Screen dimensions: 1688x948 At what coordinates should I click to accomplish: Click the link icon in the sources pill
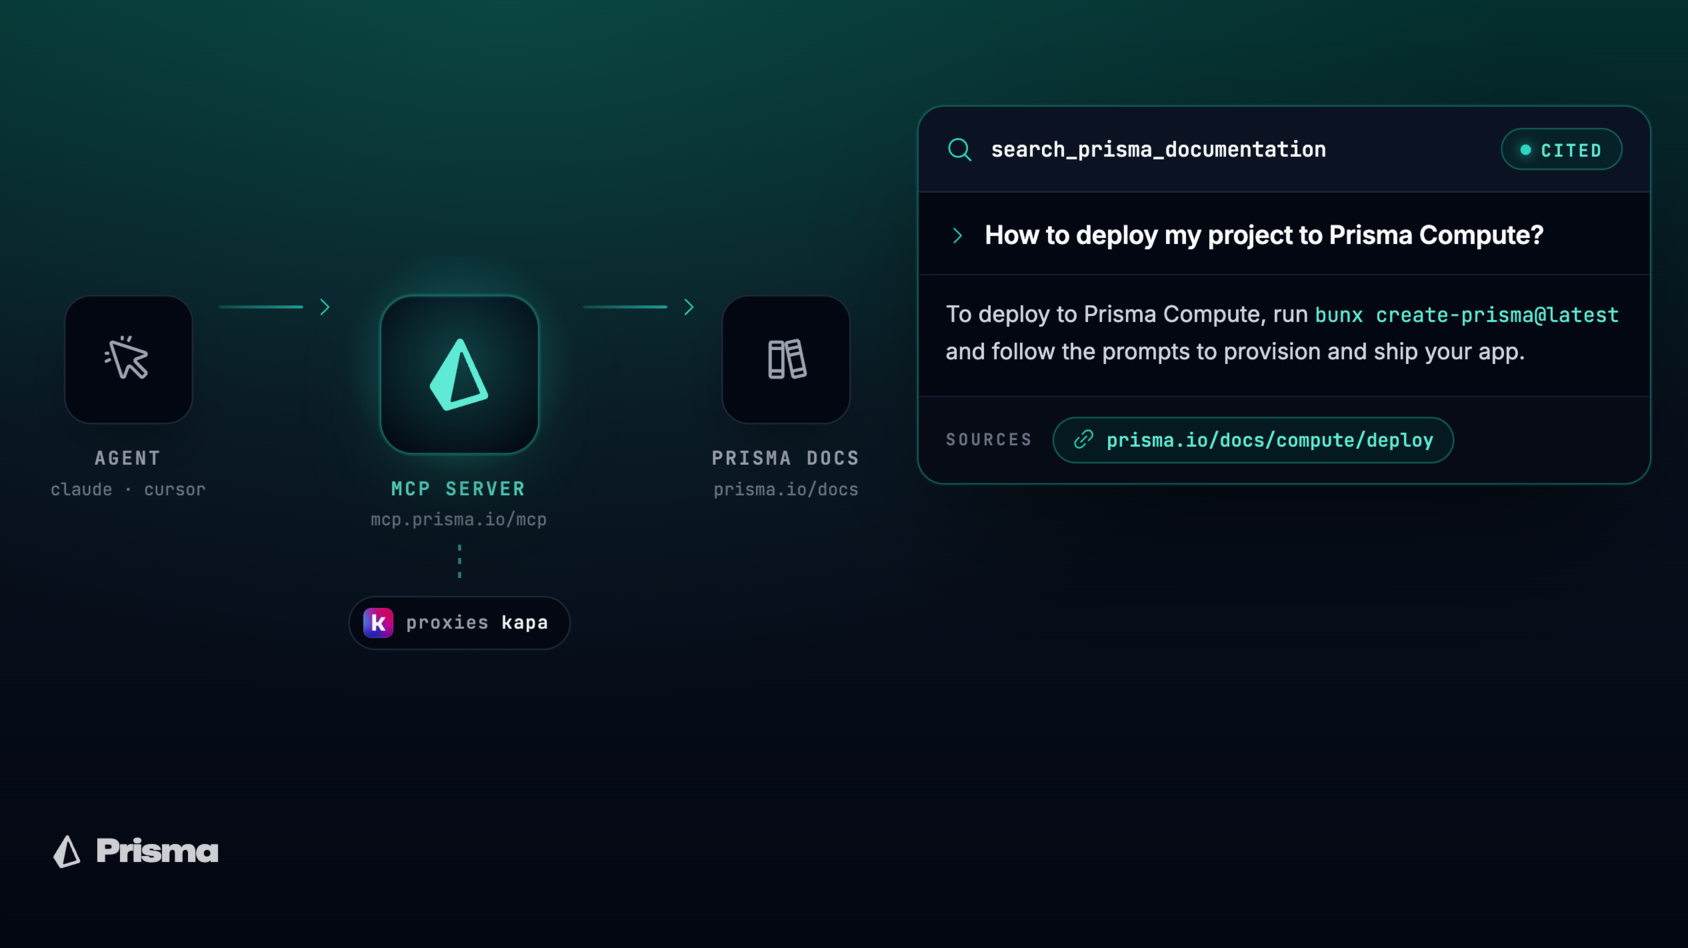[1083, 440]
